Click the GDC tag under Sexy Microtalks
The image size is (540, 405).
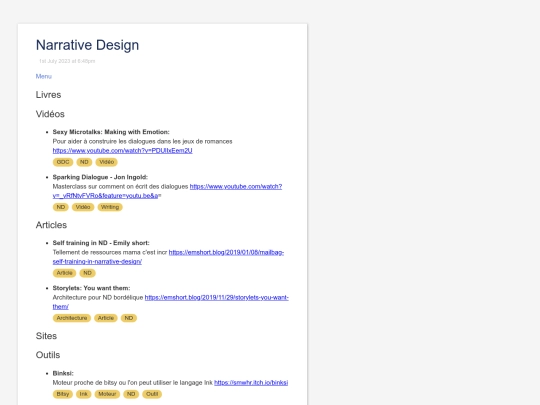click(63, 162)
